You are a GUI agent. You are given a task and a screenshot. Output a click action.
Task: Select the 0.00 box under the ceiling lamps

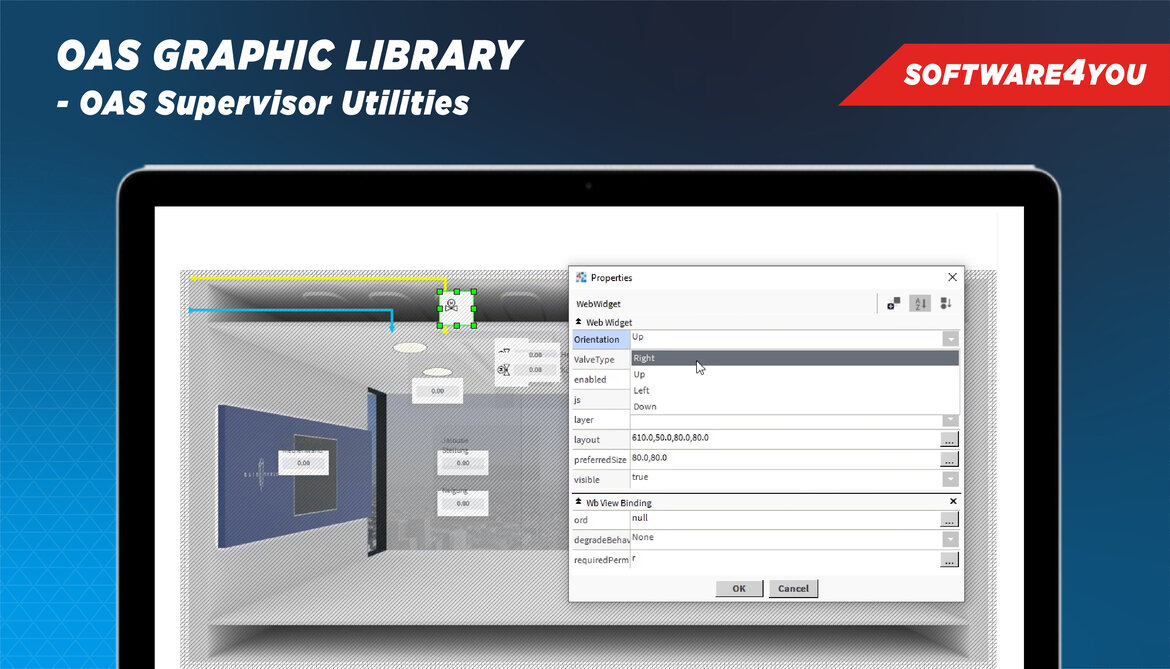pyautogui.click(x=437, y=391)
